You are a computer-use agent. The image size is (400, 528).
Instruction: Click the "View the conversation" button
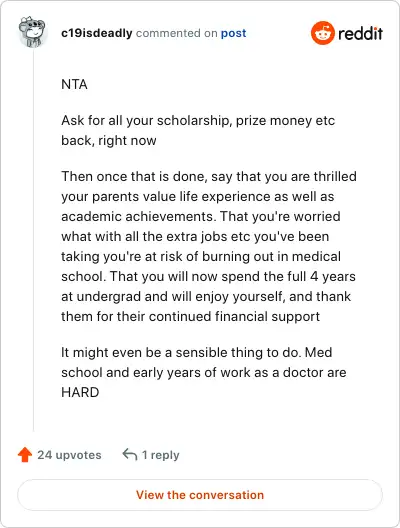(200, 495)
